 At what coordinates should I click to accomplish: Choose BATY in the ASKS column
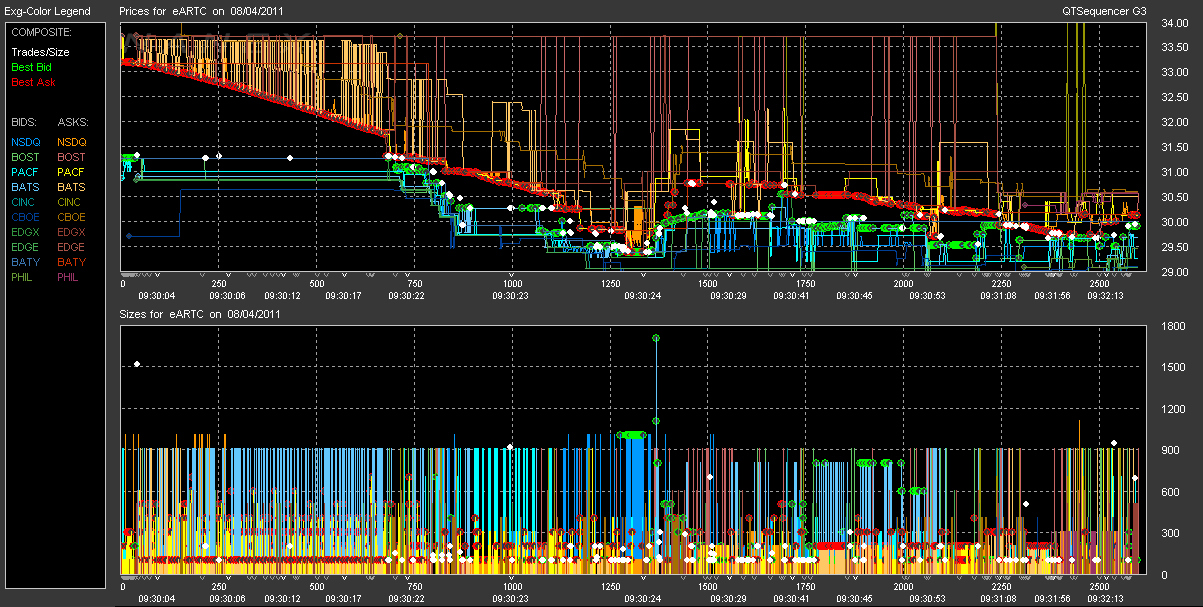[72, 262]
